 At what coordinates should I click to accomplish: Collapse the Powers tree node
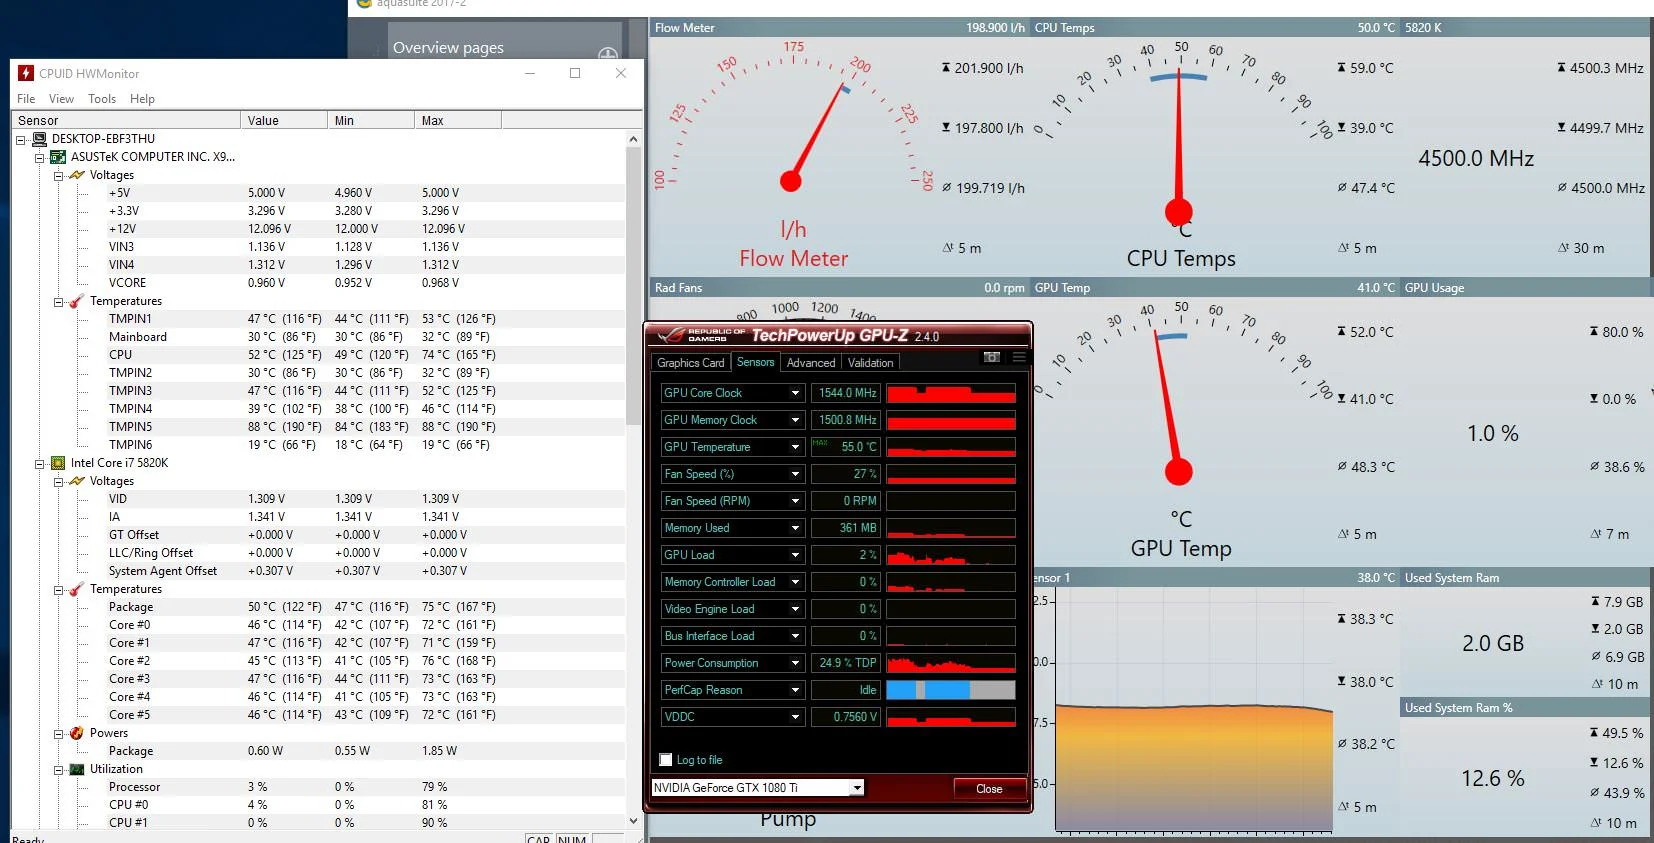58,733
